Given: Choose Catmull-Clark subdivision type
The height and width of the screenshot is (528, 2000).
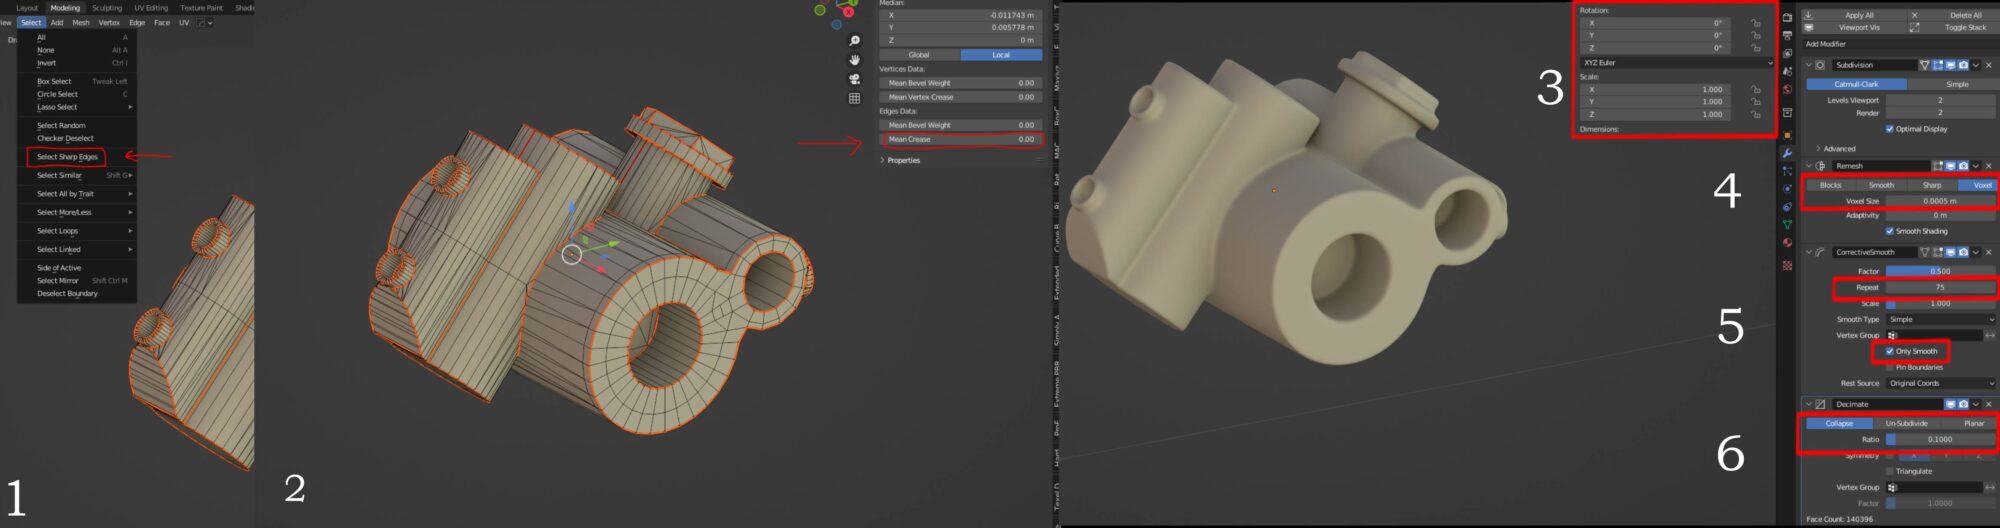Looking at the screenshot, I should 1856,84.
